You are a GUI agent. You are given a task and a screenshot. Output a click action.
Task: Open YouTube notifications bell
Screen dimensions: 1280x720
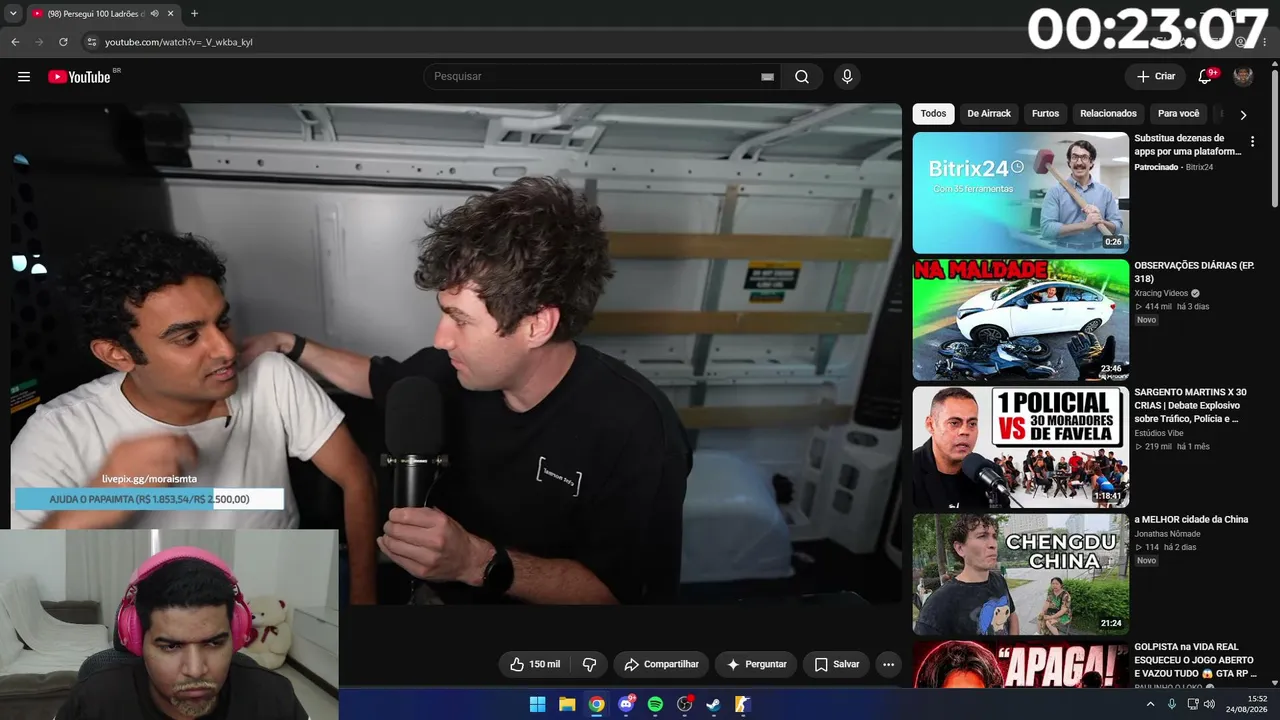point(1205,77)
